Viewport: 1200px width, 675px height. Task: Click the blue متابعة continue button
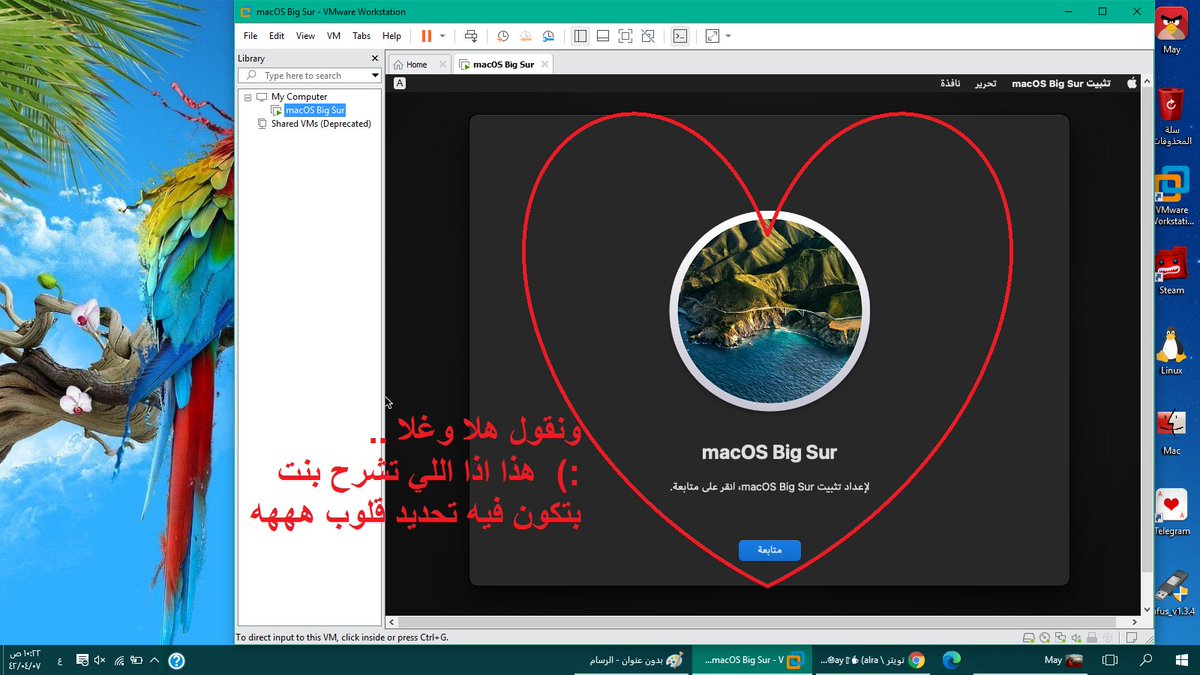pos(769,550)
